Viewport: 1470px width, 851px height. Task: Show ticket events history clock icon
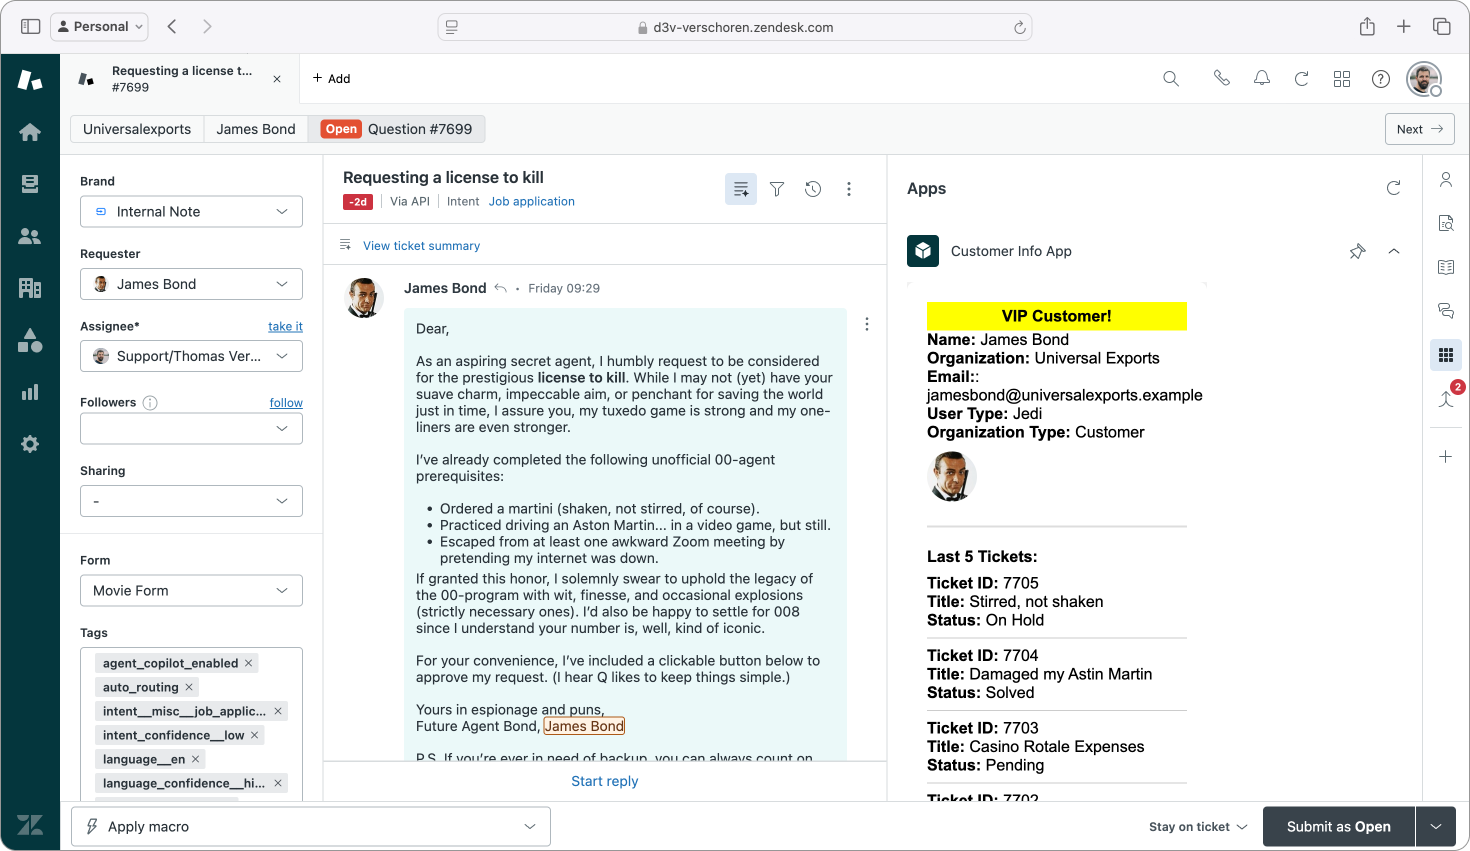(813, 189)
